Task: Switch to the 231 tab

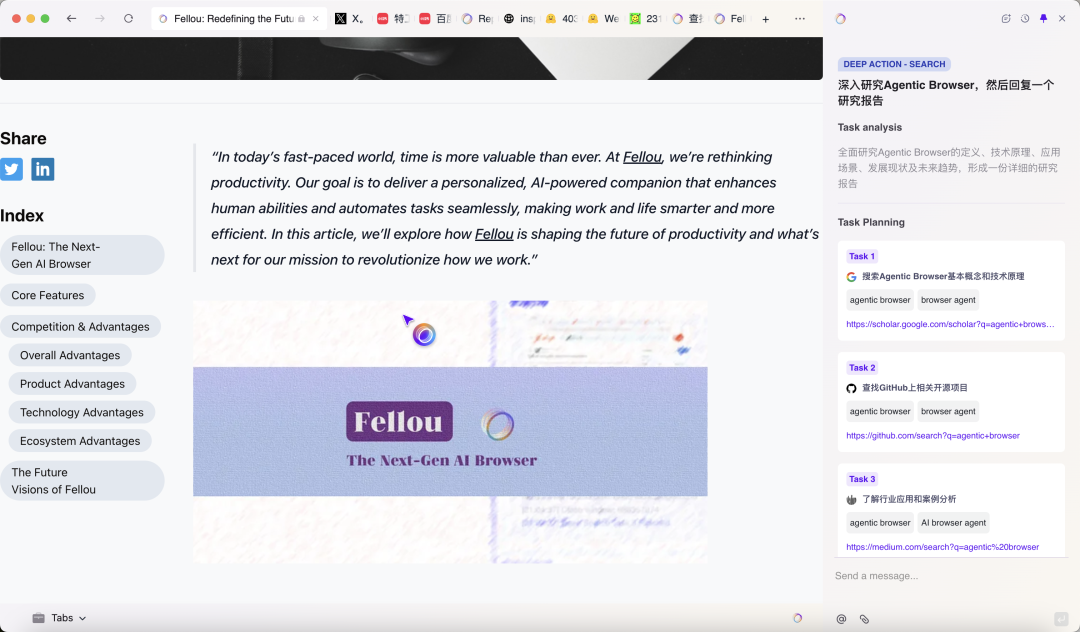Action: (645, 19)
